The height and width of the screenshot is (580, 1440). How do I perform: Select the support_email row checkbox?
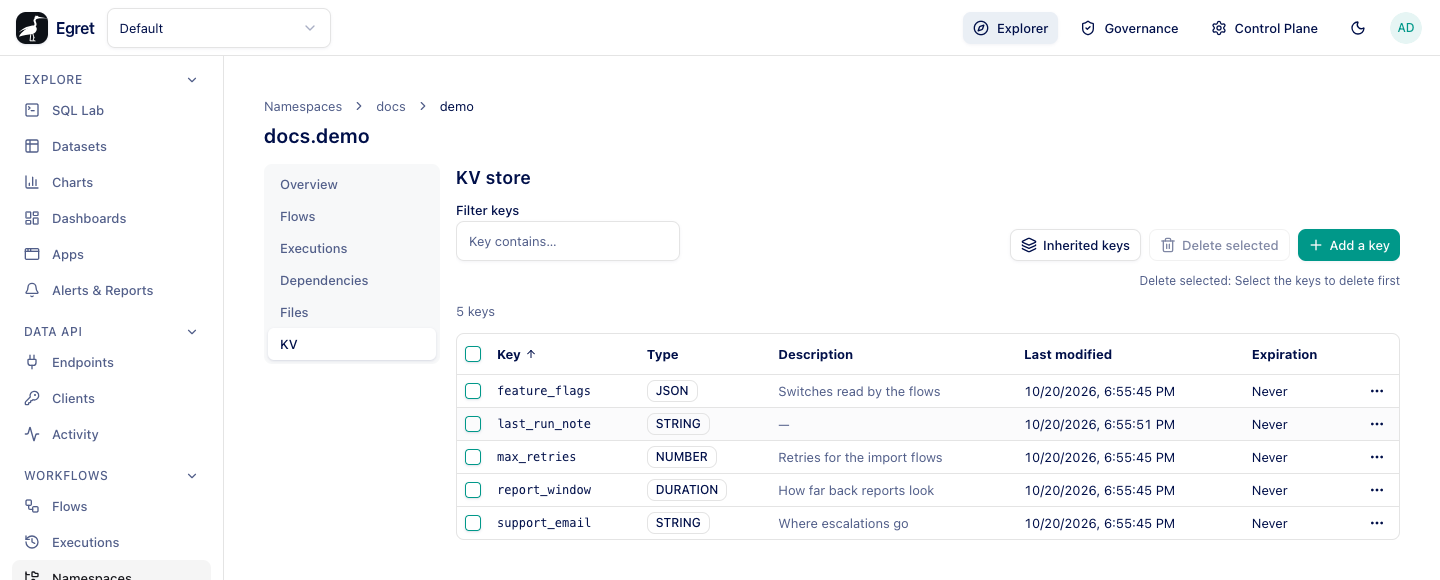[x=473, y=523]
